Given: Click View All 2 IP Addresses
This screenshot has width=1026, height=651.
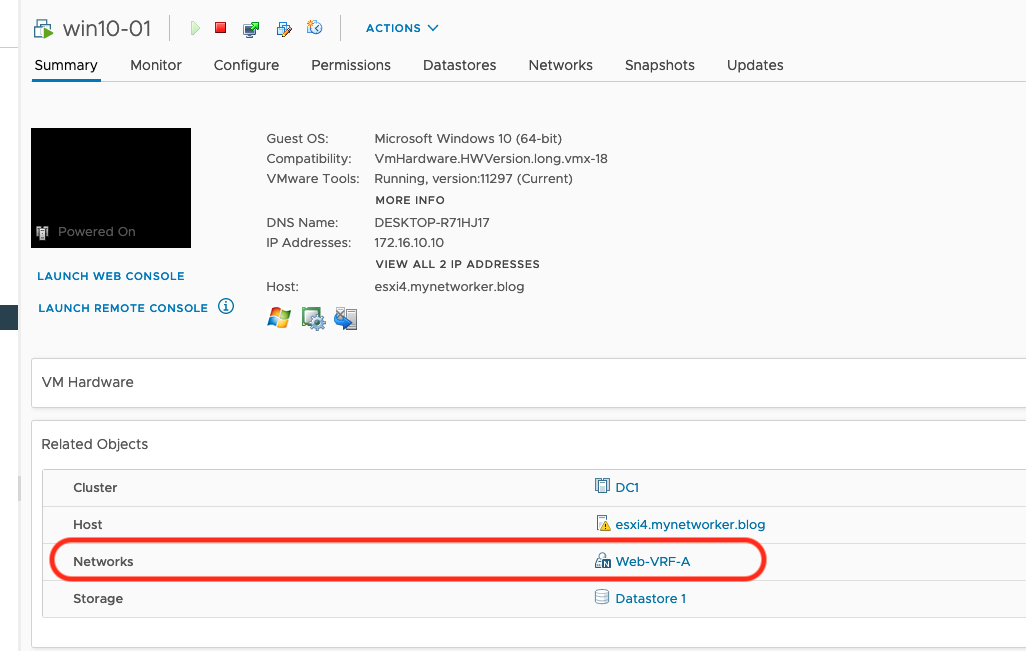Looking at the screenshot, I should 457,264.
